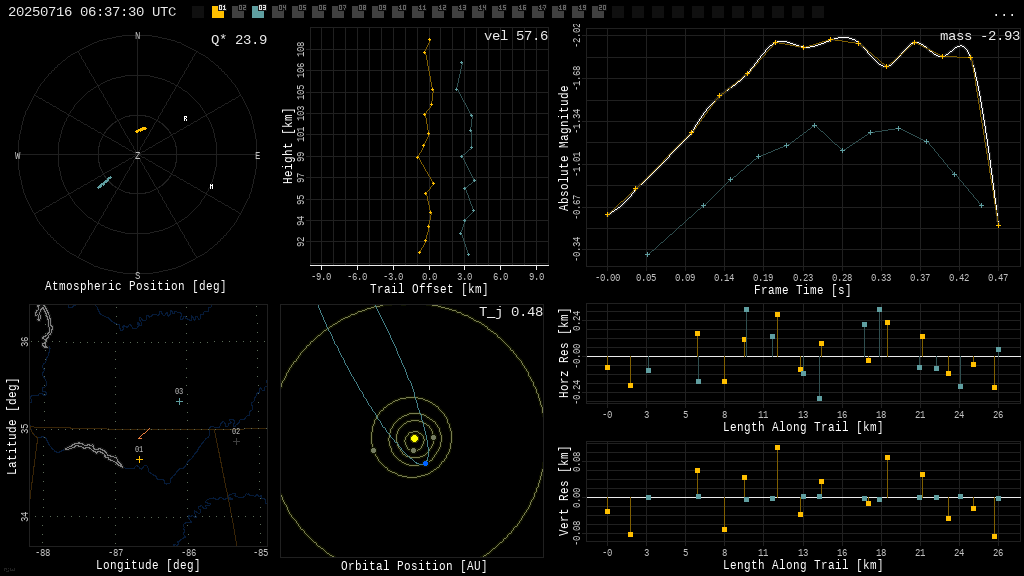Screen dimensions: 1024x576
Task: Click the vel 57.6 label
Action: point(515,36)
